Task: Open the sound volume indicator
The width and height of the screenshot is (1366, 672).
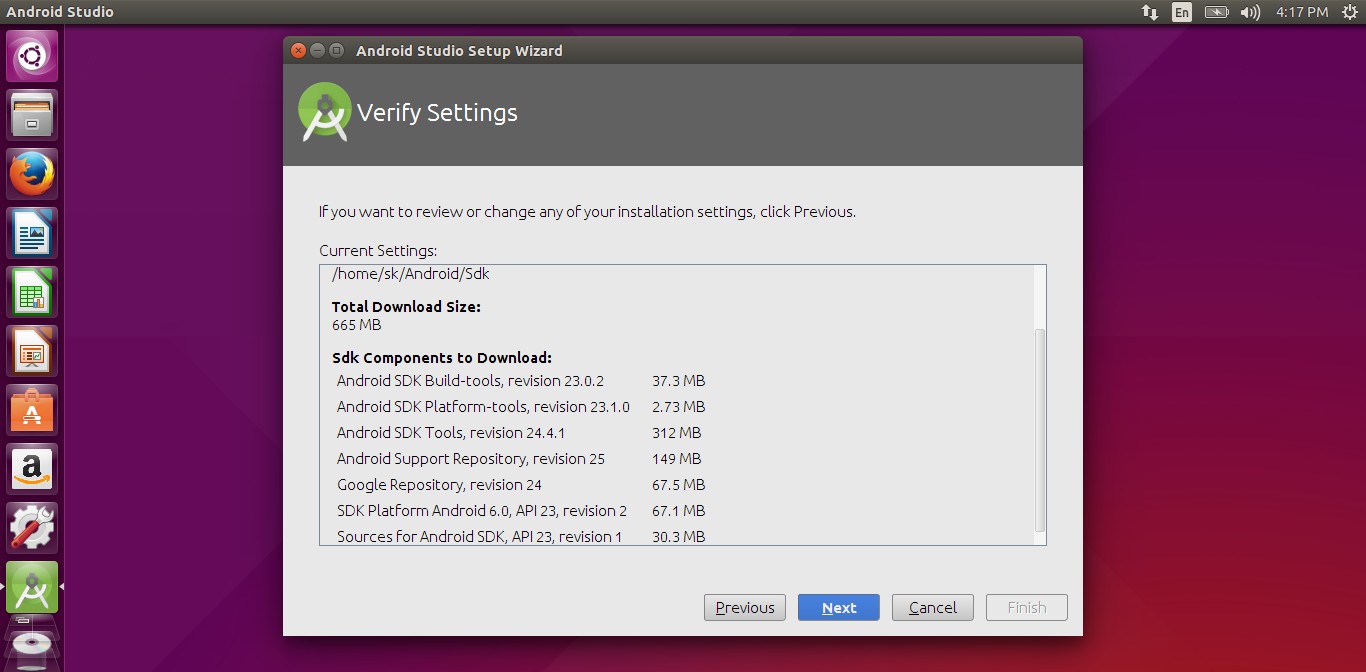Action: [x=1250, y=12]
